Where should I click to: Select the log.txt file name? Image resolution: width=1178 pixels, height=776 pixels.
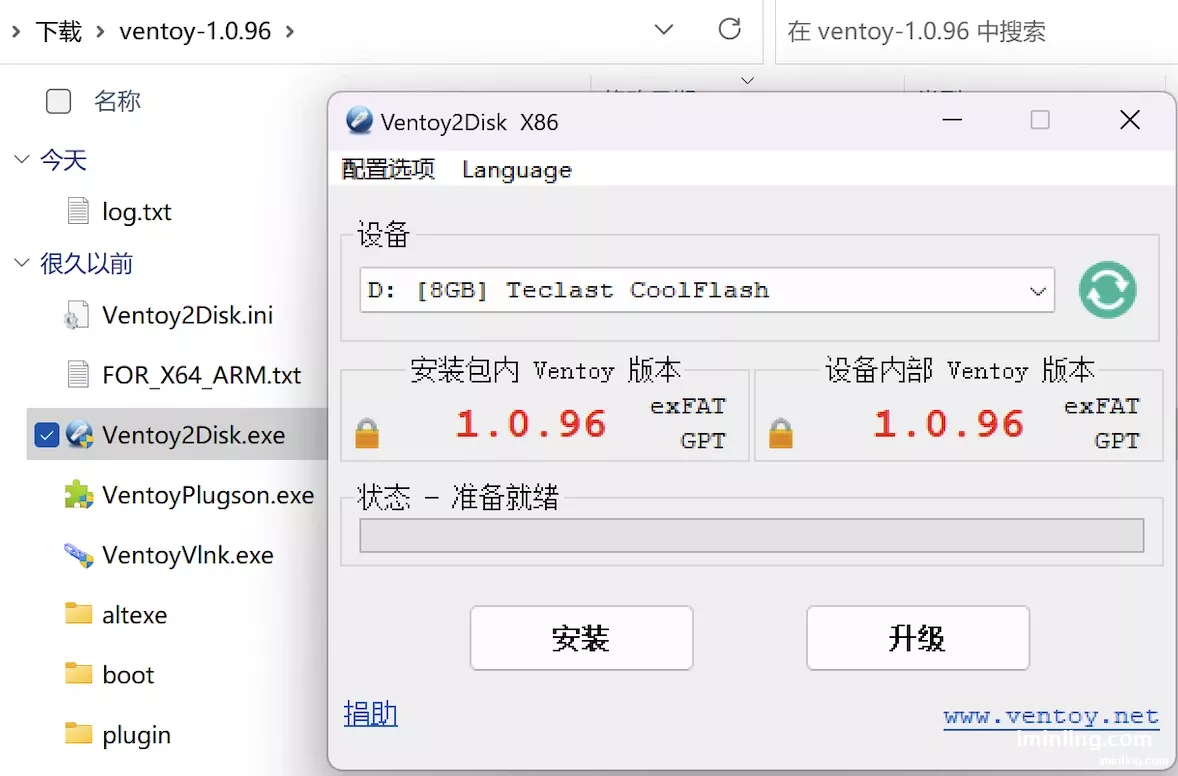pyautogui.click(x=137, y=212)
